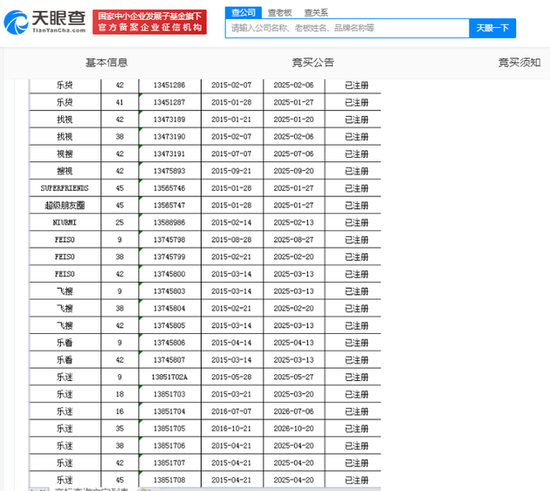The image size is (550, 491).
Task: Select the number cell 13851703
Action: (x=170, y=395)
